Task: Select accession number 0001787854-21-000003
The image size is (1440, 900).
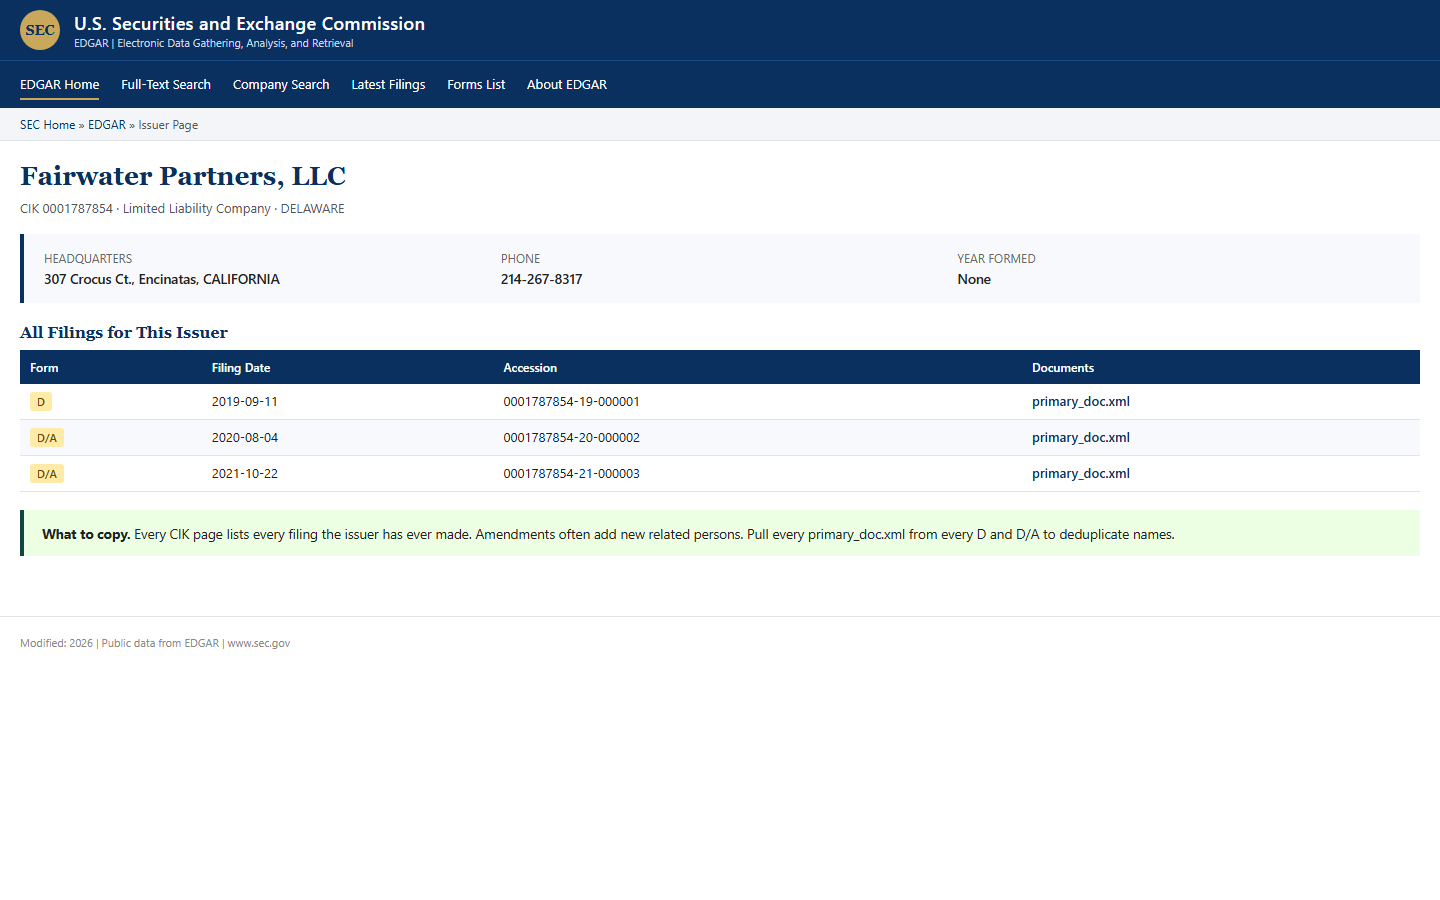Action: click(x=571, y=474)
